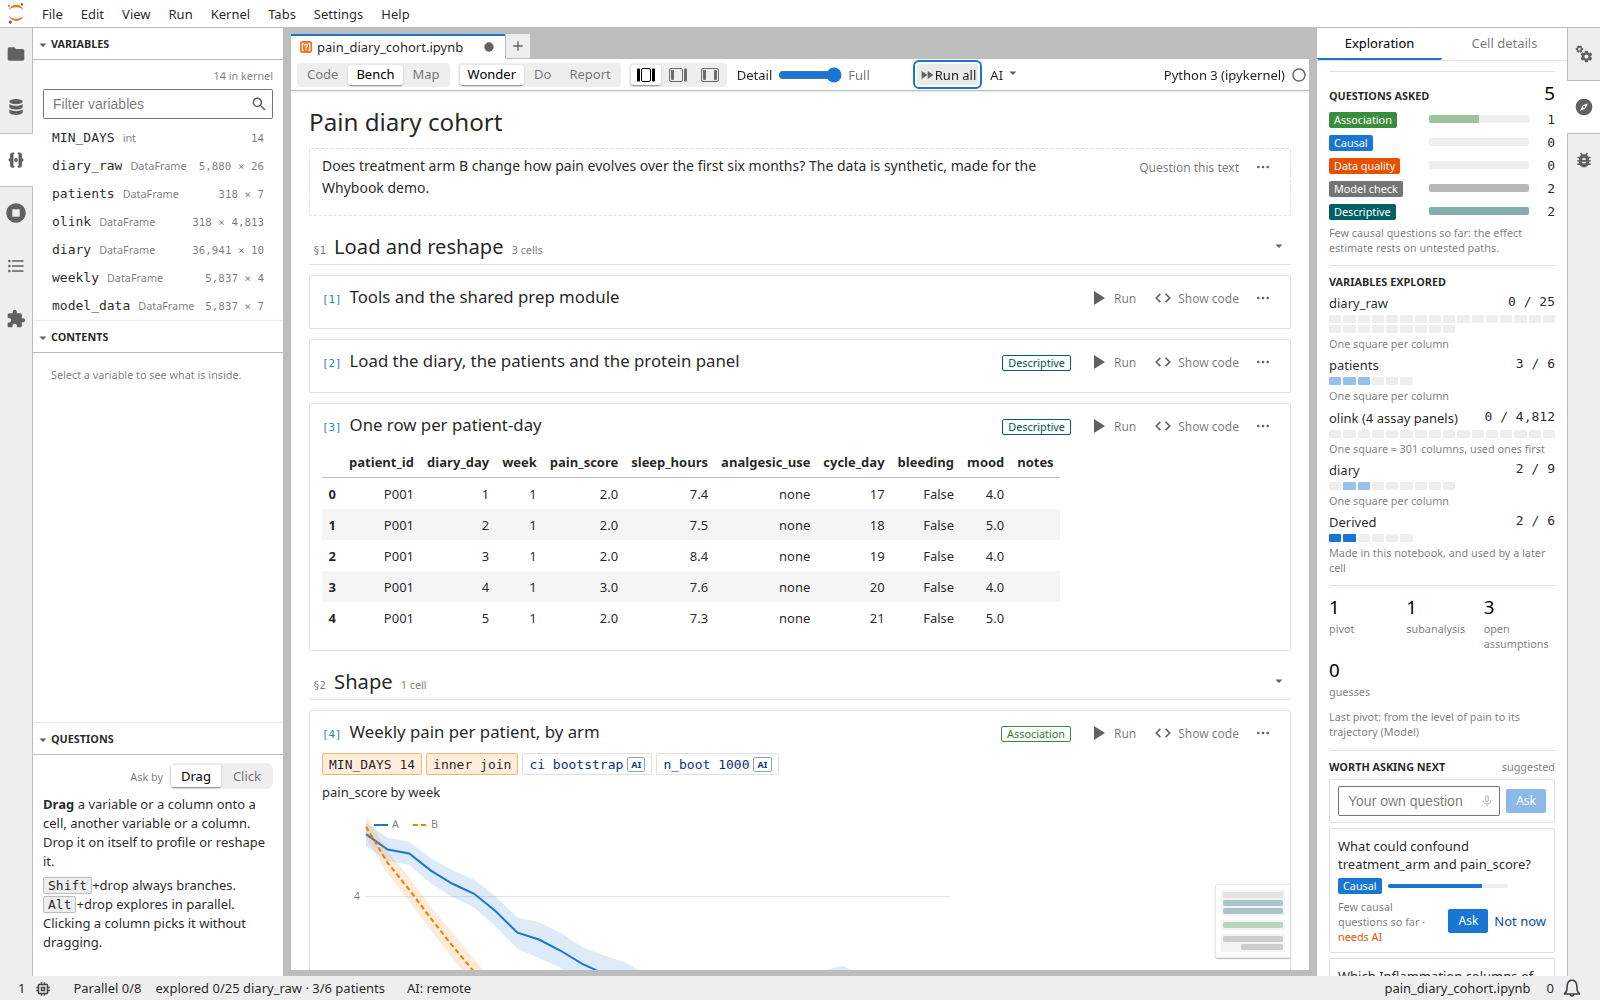Adjust the Detail slider handle
This screenshot has width=1600, height=1000.
pos(834,75)
